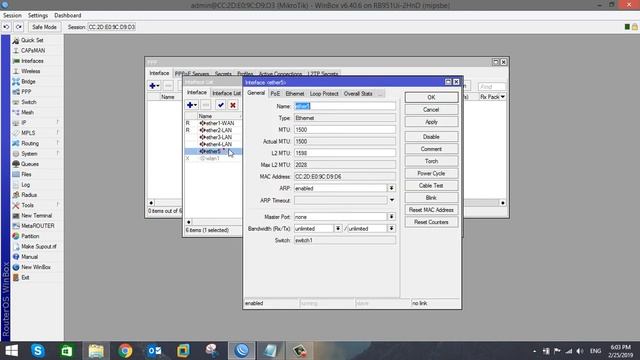Click the Blink button
640x360 pixels.
click(x=431, y=198)
